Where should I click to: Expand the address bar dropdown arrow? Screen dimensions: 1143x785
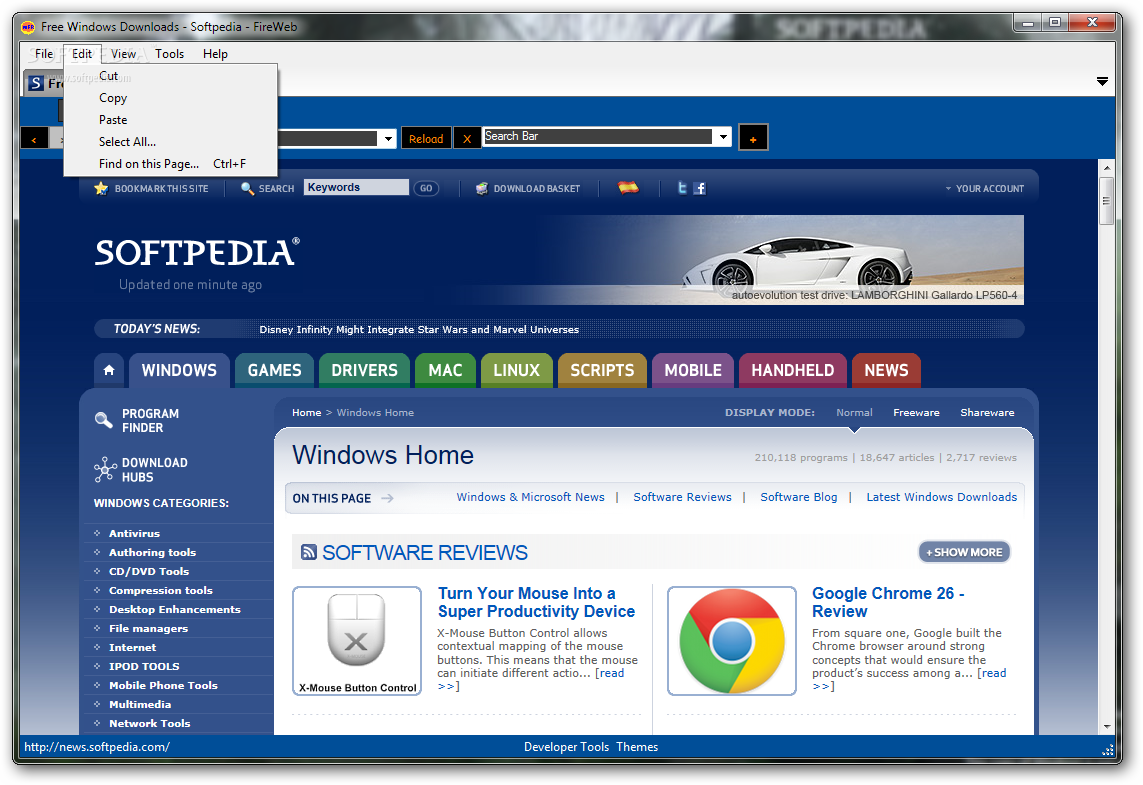pyautogui.click(x=389, y=138)
